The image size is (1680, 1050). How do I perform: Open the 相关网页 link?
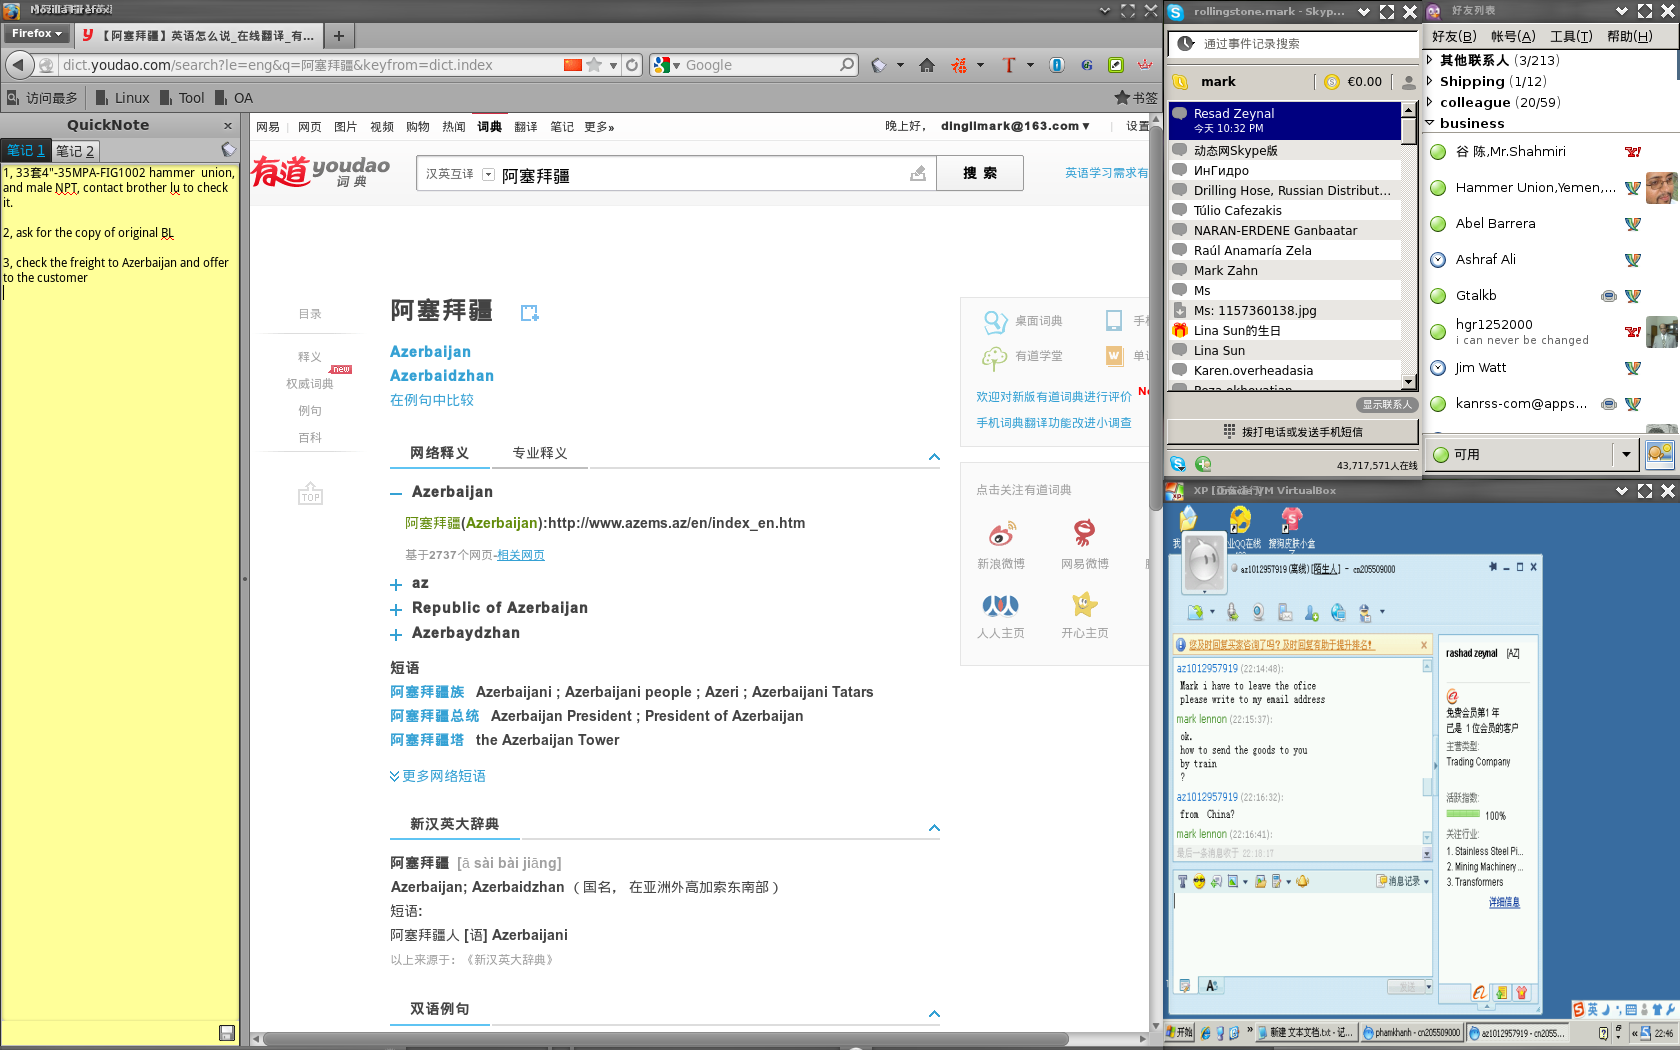(x=521, y=555)
